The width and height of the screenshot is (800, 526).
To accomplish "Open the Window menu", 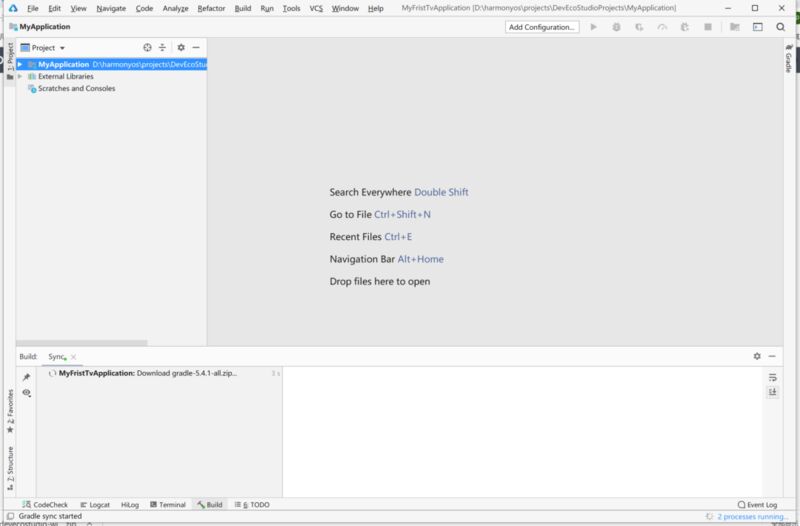I will coord(345,8).
